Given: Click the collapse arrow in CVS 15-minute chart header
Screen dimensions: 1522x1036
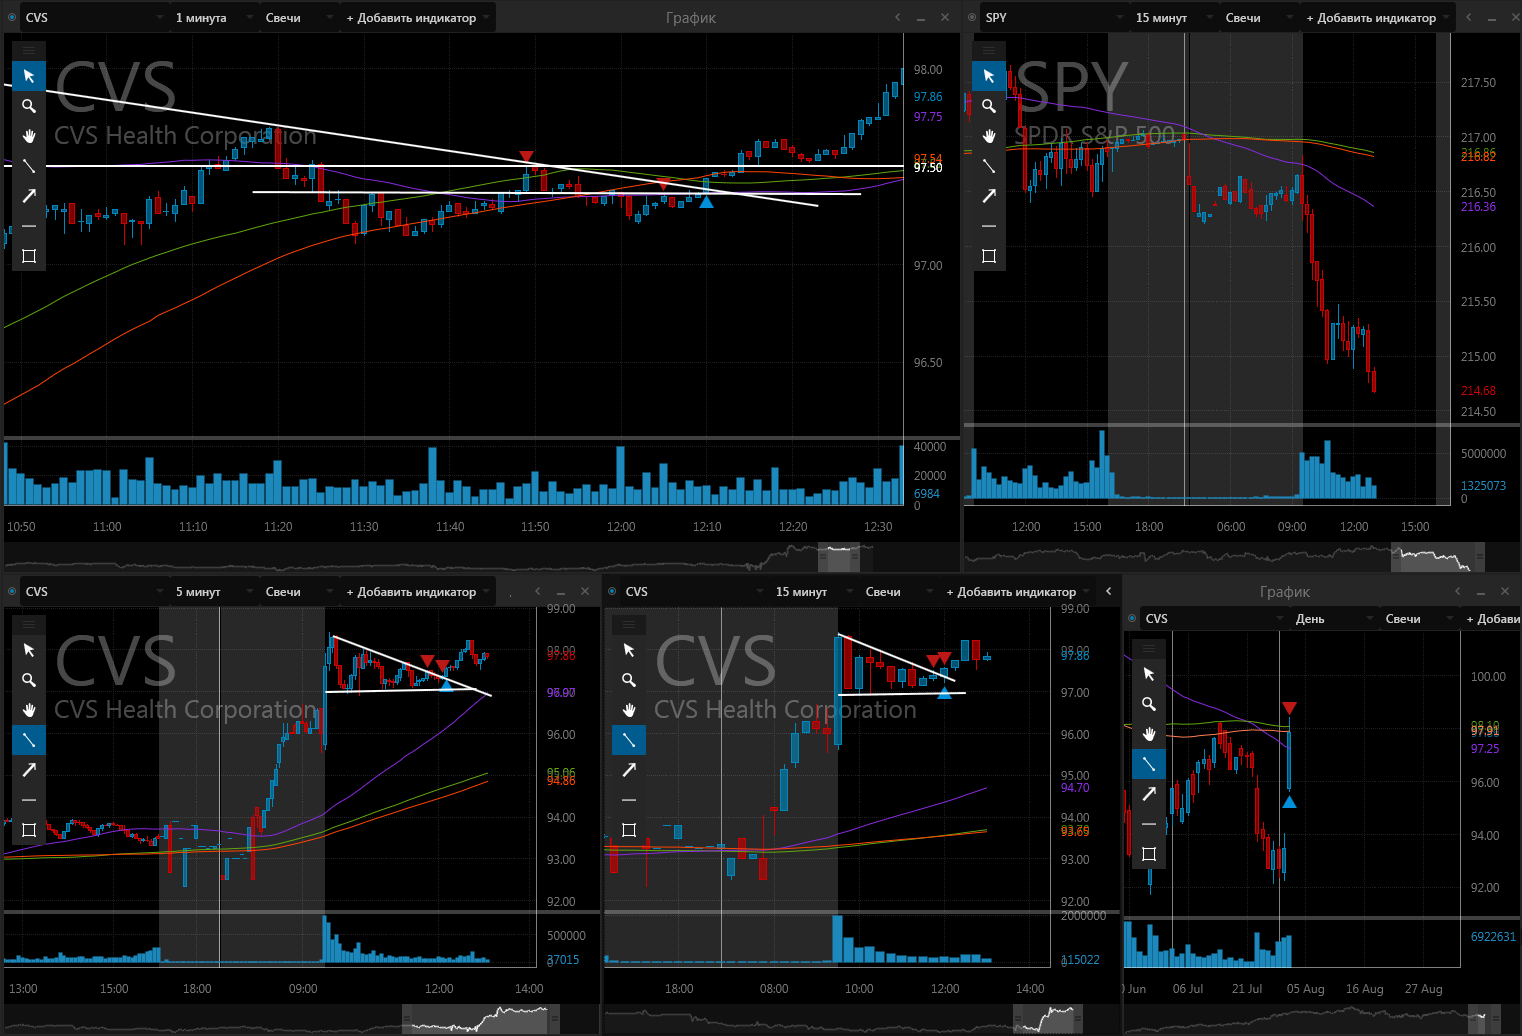Looking at the screenshot, I should (1108, 592).
